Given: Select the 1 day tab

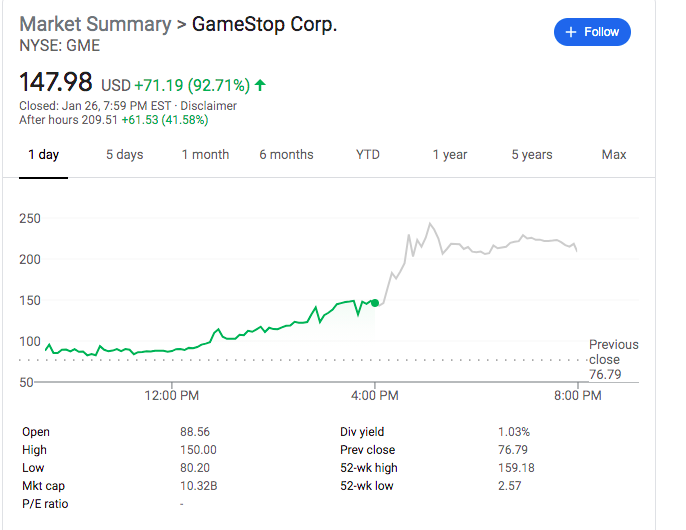Looking at the screenshot, I should point(43,155).
